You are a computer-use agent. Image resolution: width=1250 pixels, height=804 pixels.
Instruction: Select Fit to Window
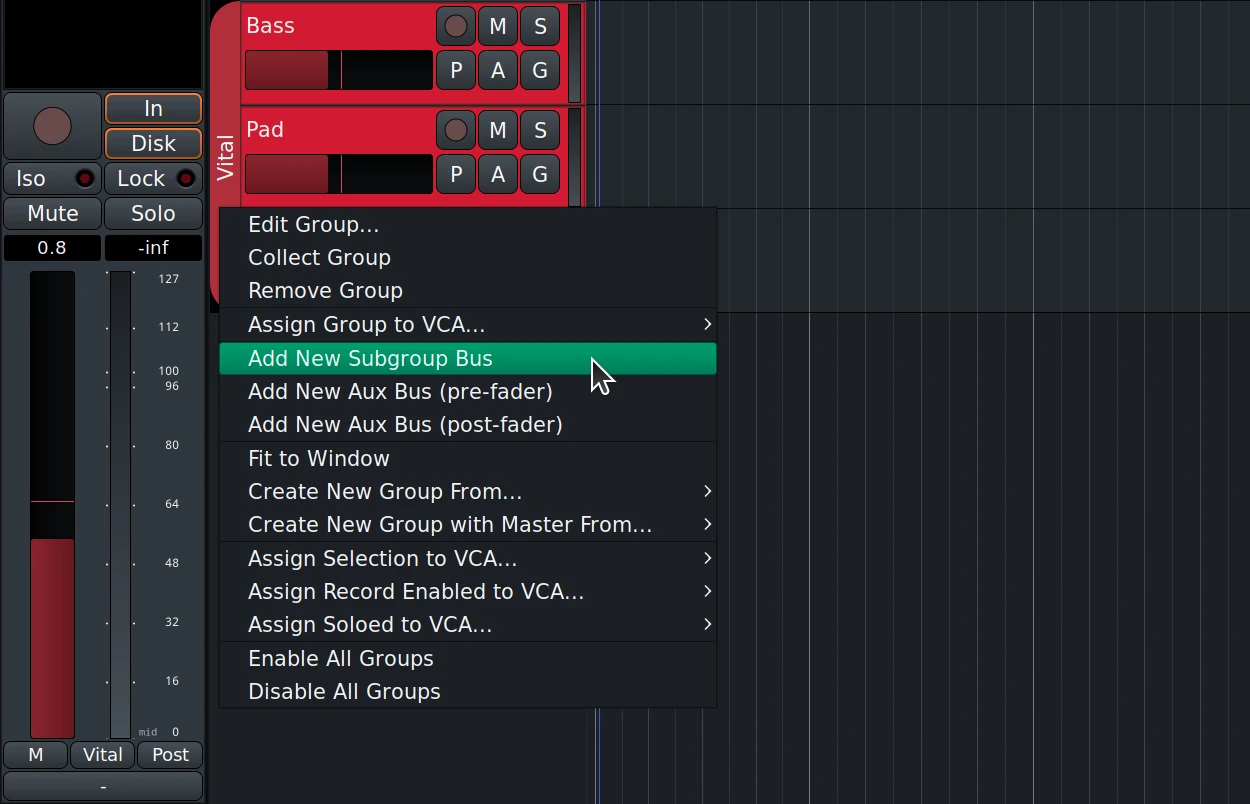468,459
